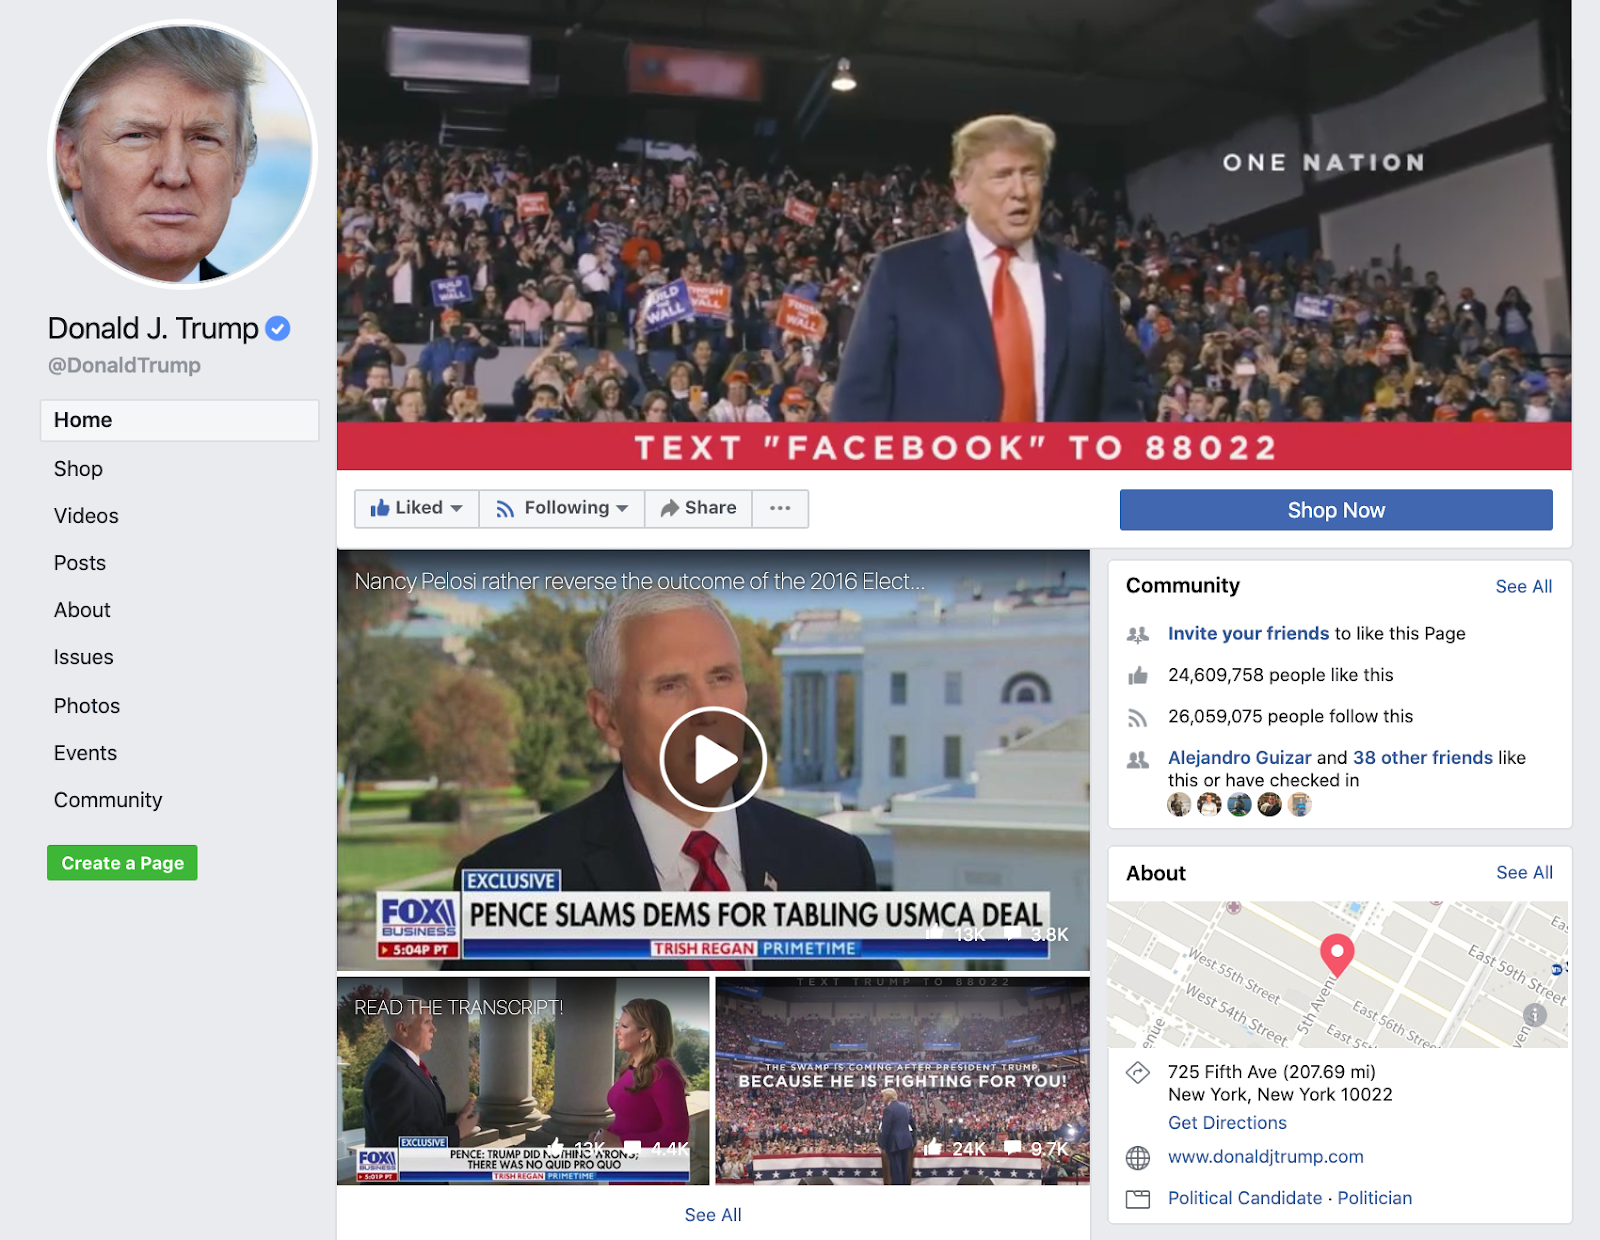Viewport: 1600px width, 1240px height.
Task: Click the 26,059,075 people follow this text
Action: tap(1290, 716)
